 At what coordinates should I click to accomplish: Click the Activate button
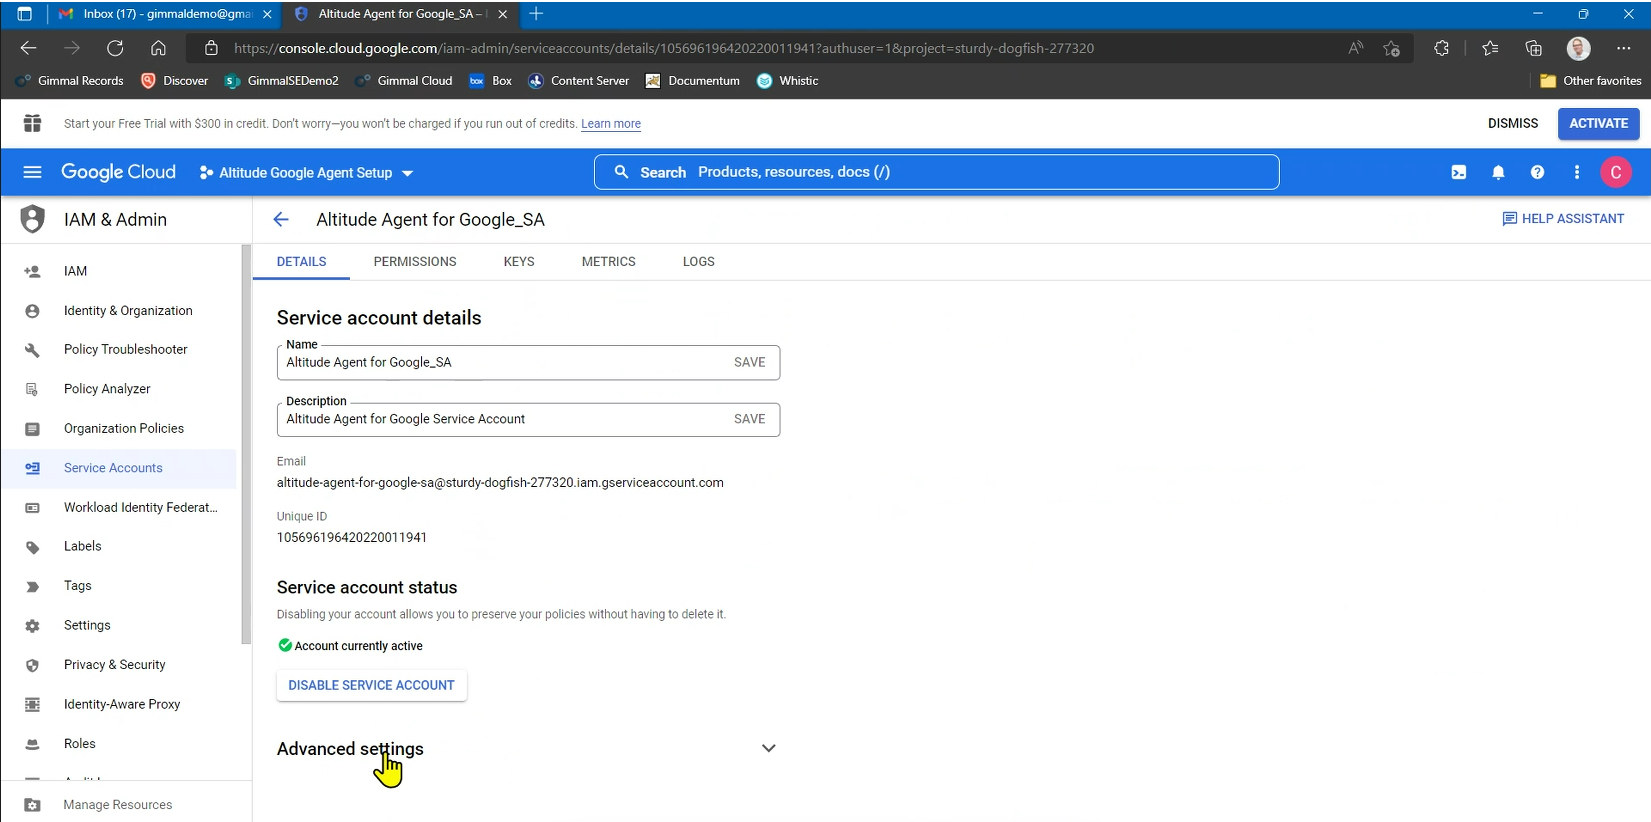click(1598, 123)
